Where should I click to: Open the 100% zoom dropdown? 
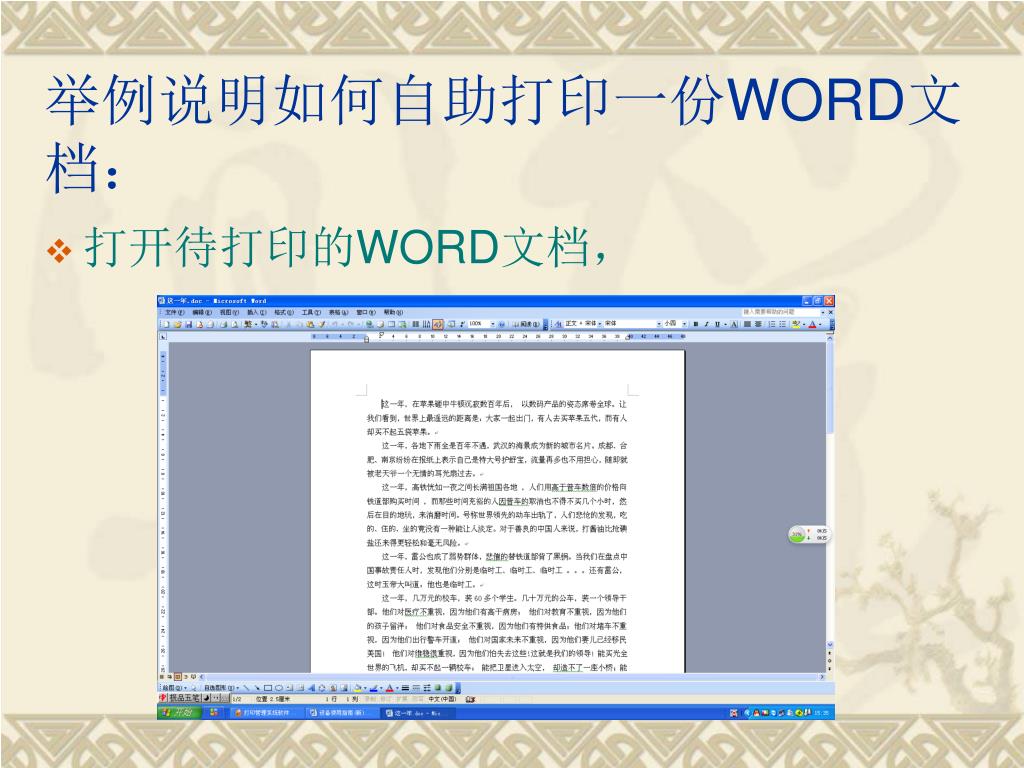click(492, 324)
